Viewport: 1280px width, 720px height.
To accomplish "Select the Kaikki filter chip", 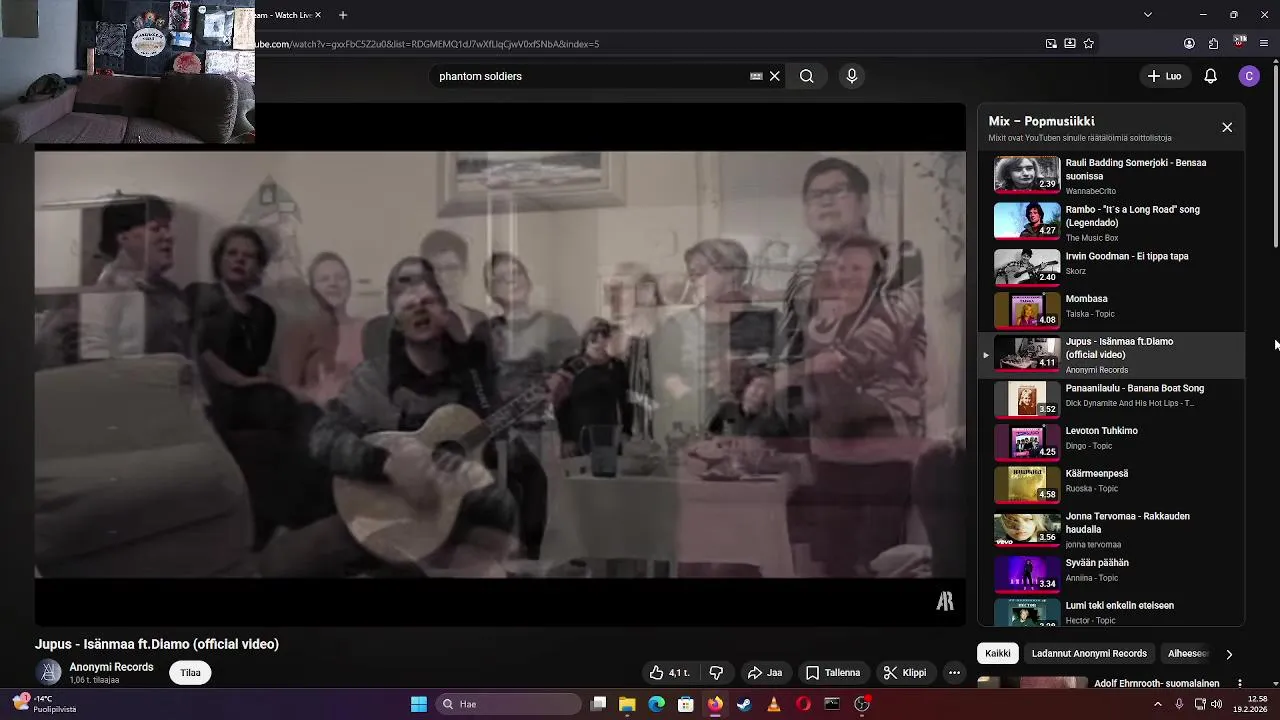I will (x=998, y=654).
